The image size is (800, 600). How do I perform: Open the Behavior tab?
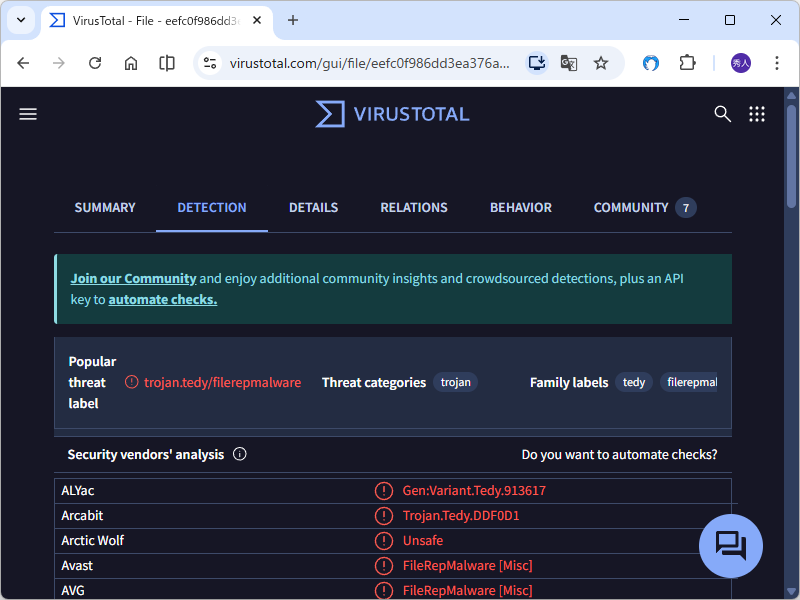coord(520,207)
